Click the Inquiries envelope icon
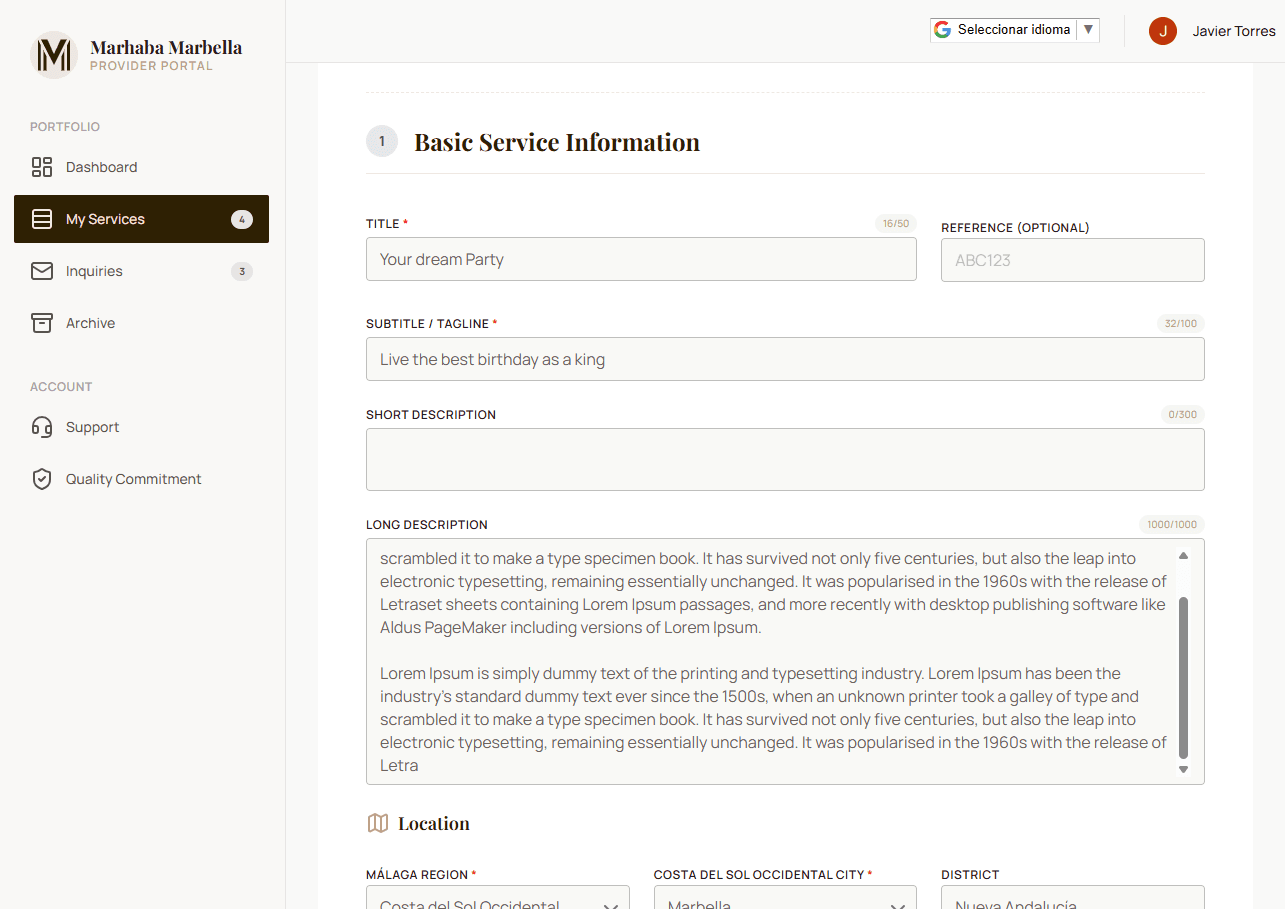 (x=42, y=271)
